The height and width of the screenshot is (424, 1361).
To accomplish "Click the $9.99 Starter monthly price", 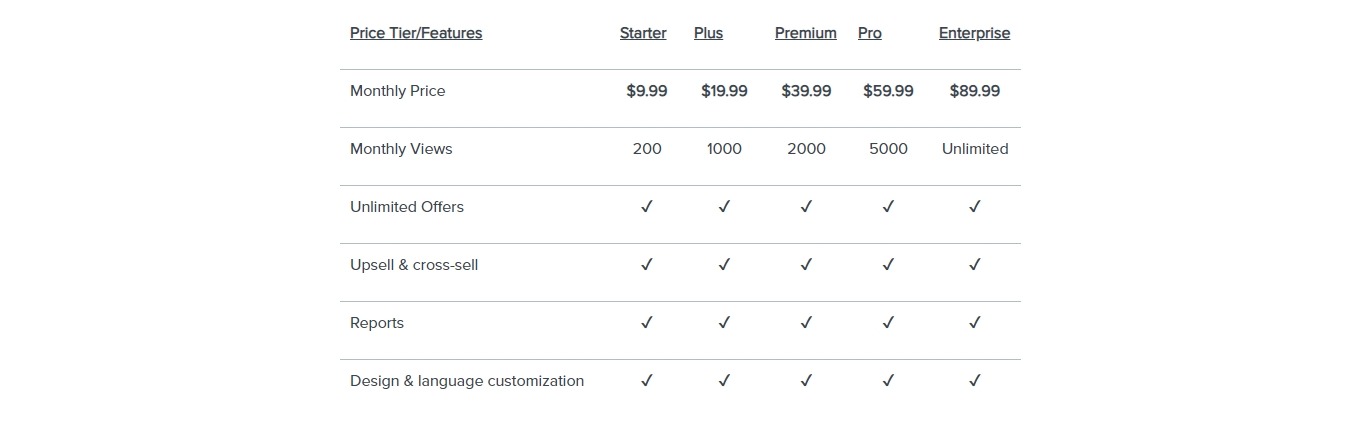I will [647, 91].
